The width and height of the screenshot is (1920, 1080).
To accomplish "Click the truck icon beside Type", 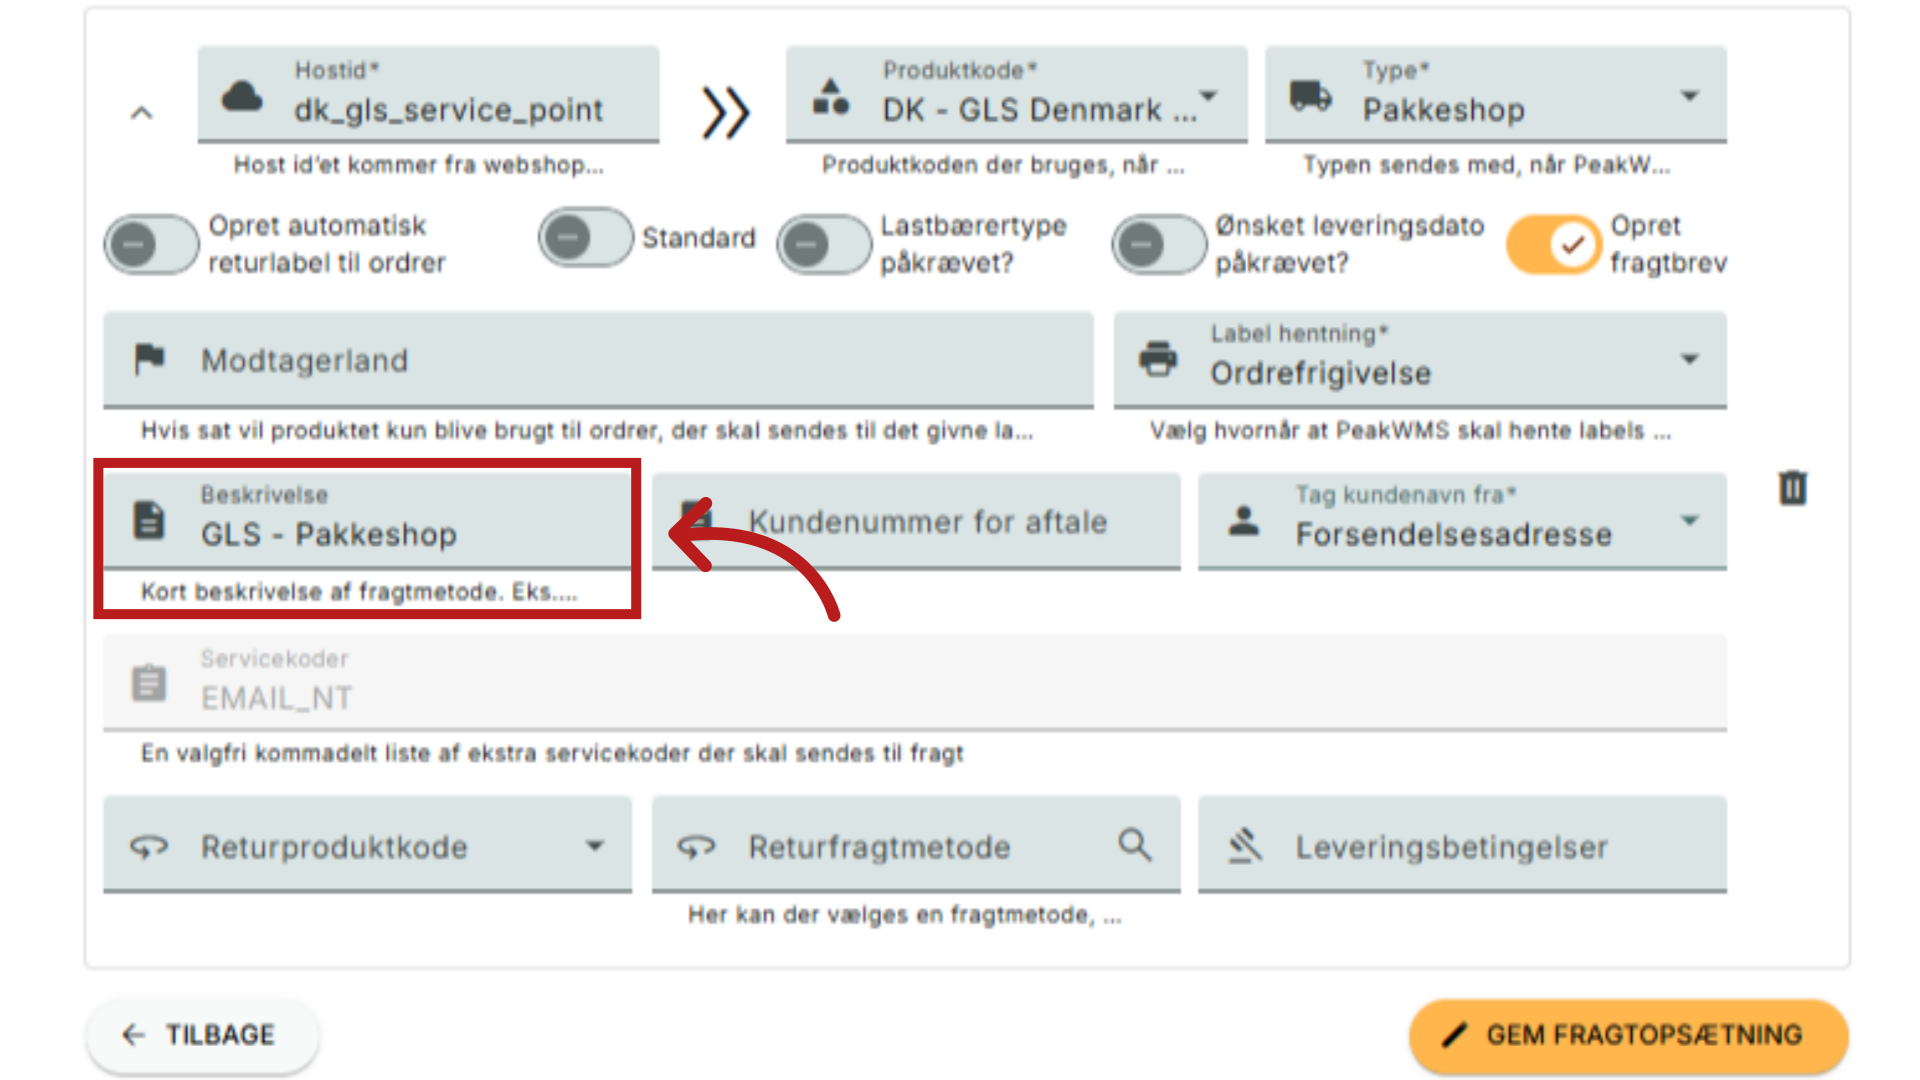I will pyautogui.click(x=1310, y=96).
